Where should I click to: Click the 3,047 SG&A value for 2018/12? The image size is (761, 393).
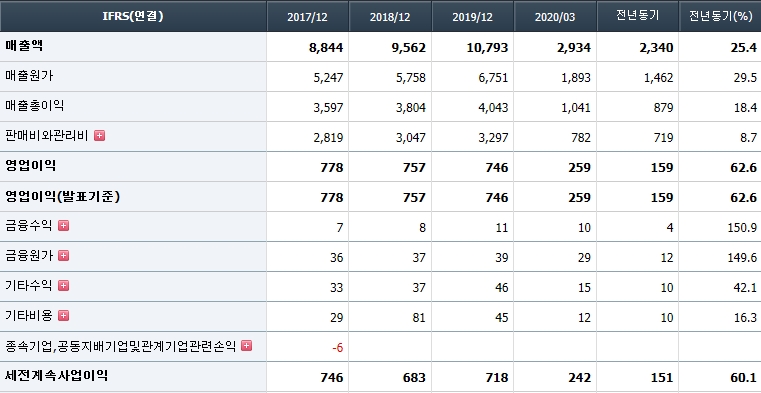click(x=411, y=138)
